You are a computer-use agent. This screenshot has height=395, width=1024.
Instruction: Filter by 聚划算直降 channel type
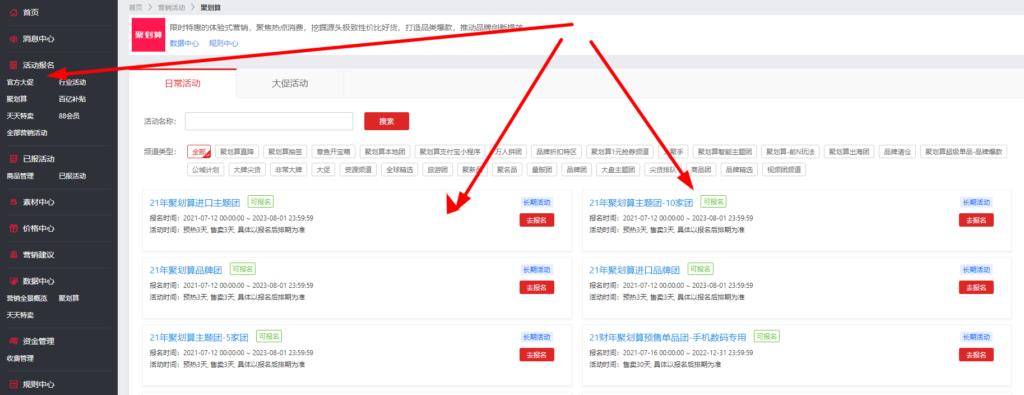point(236,151)
